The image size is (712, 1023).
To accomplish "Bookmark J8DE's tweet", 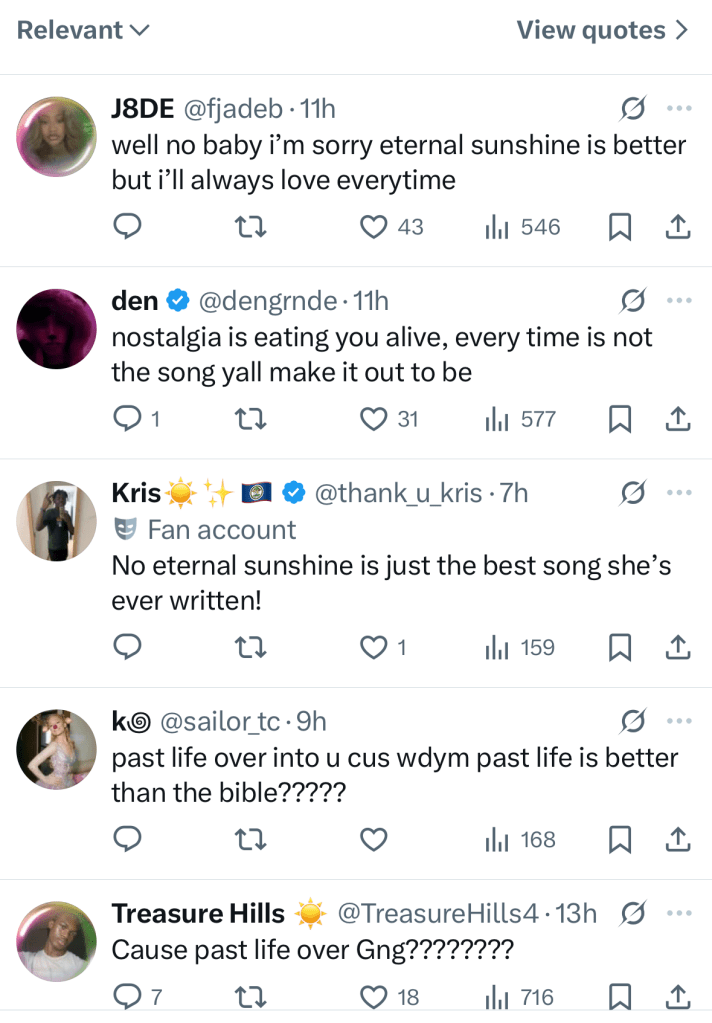I will pyautogui.click(x=620, y=228).
